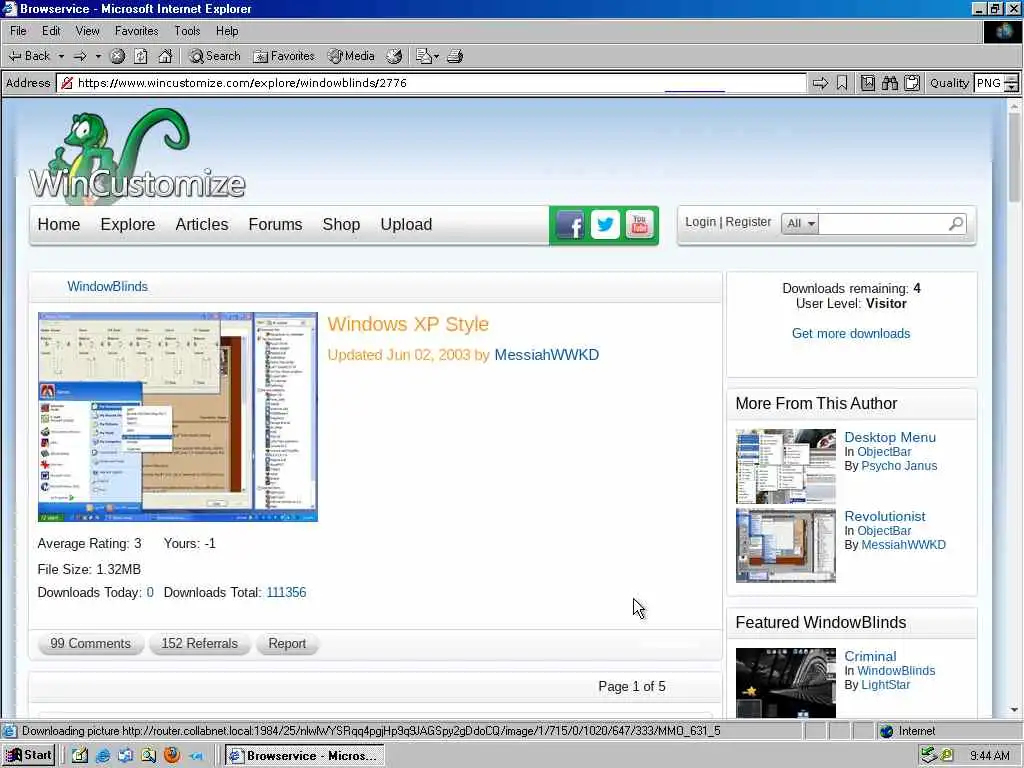Open the Desktop Menu thumbnail image
This screenshot has width=1024, height=768.
click(x=786, y=466)
